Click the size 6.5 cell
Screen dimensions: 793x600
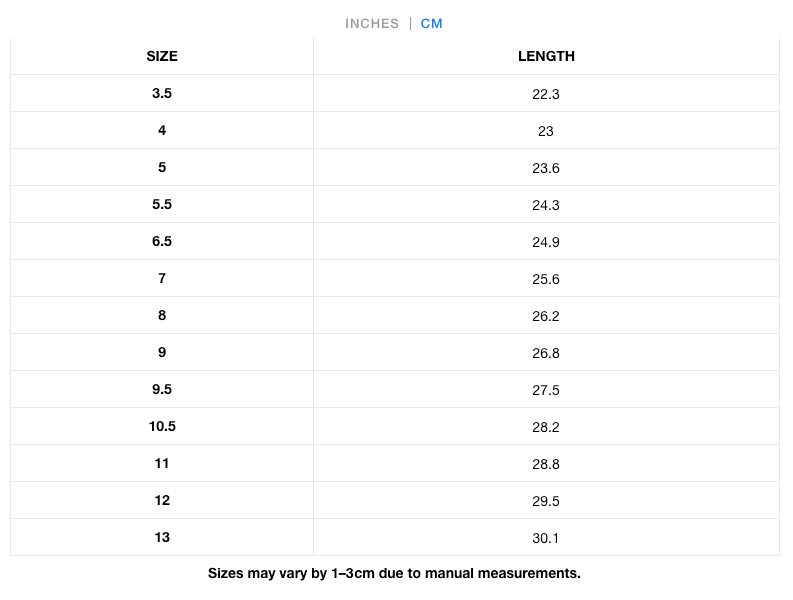[x=162, y=241]
